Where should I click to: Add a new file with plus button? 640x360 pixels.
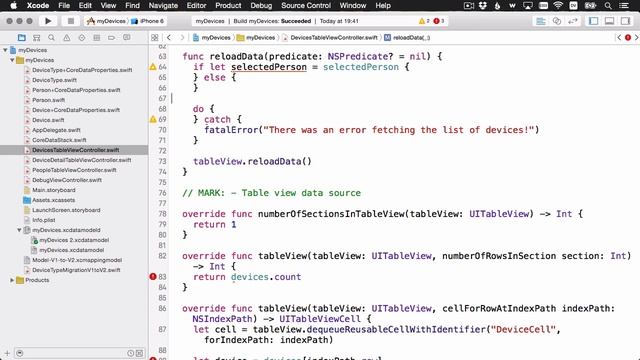(7, 353)
